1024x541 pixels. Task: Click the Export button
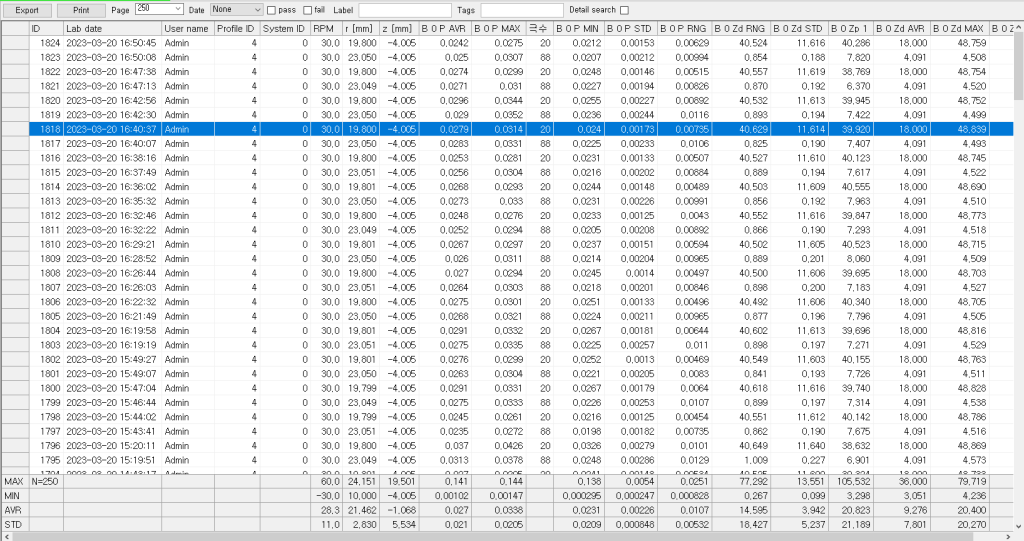(27, 9)
